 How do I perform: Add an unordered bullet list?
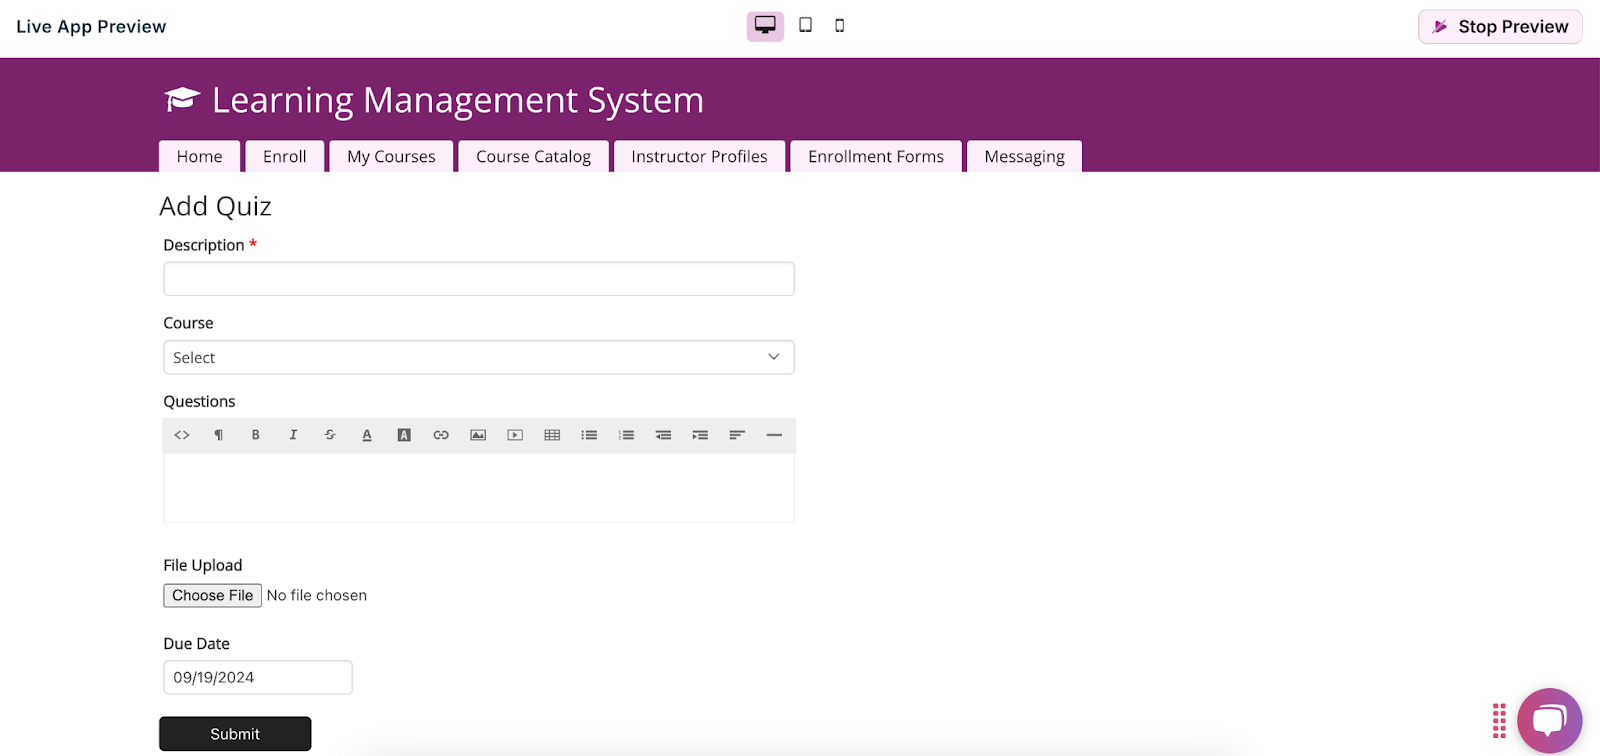pos(589,435)
